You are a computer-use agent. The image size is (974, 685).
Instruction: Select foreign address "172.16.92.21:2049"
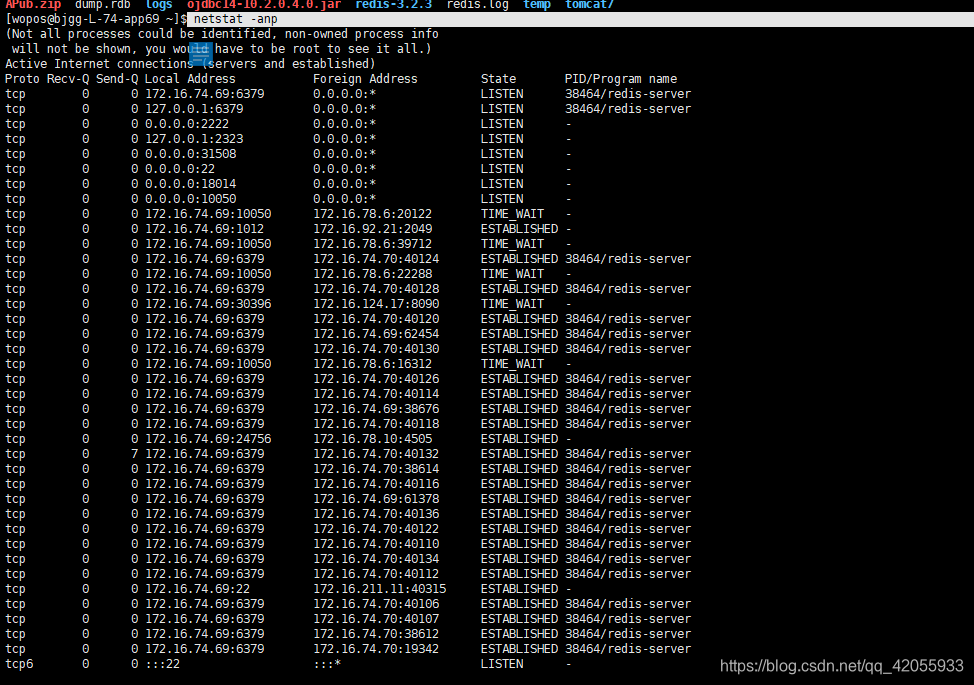point(372,229)
